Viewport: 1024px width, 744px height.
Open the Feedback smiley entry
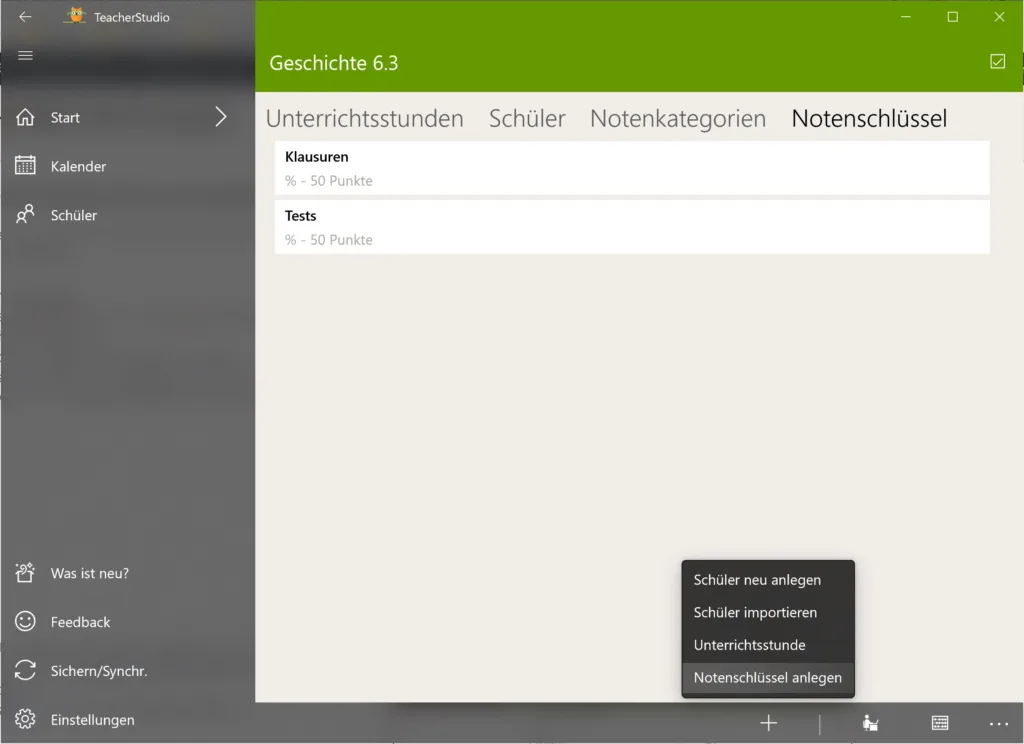pos(127,622)
